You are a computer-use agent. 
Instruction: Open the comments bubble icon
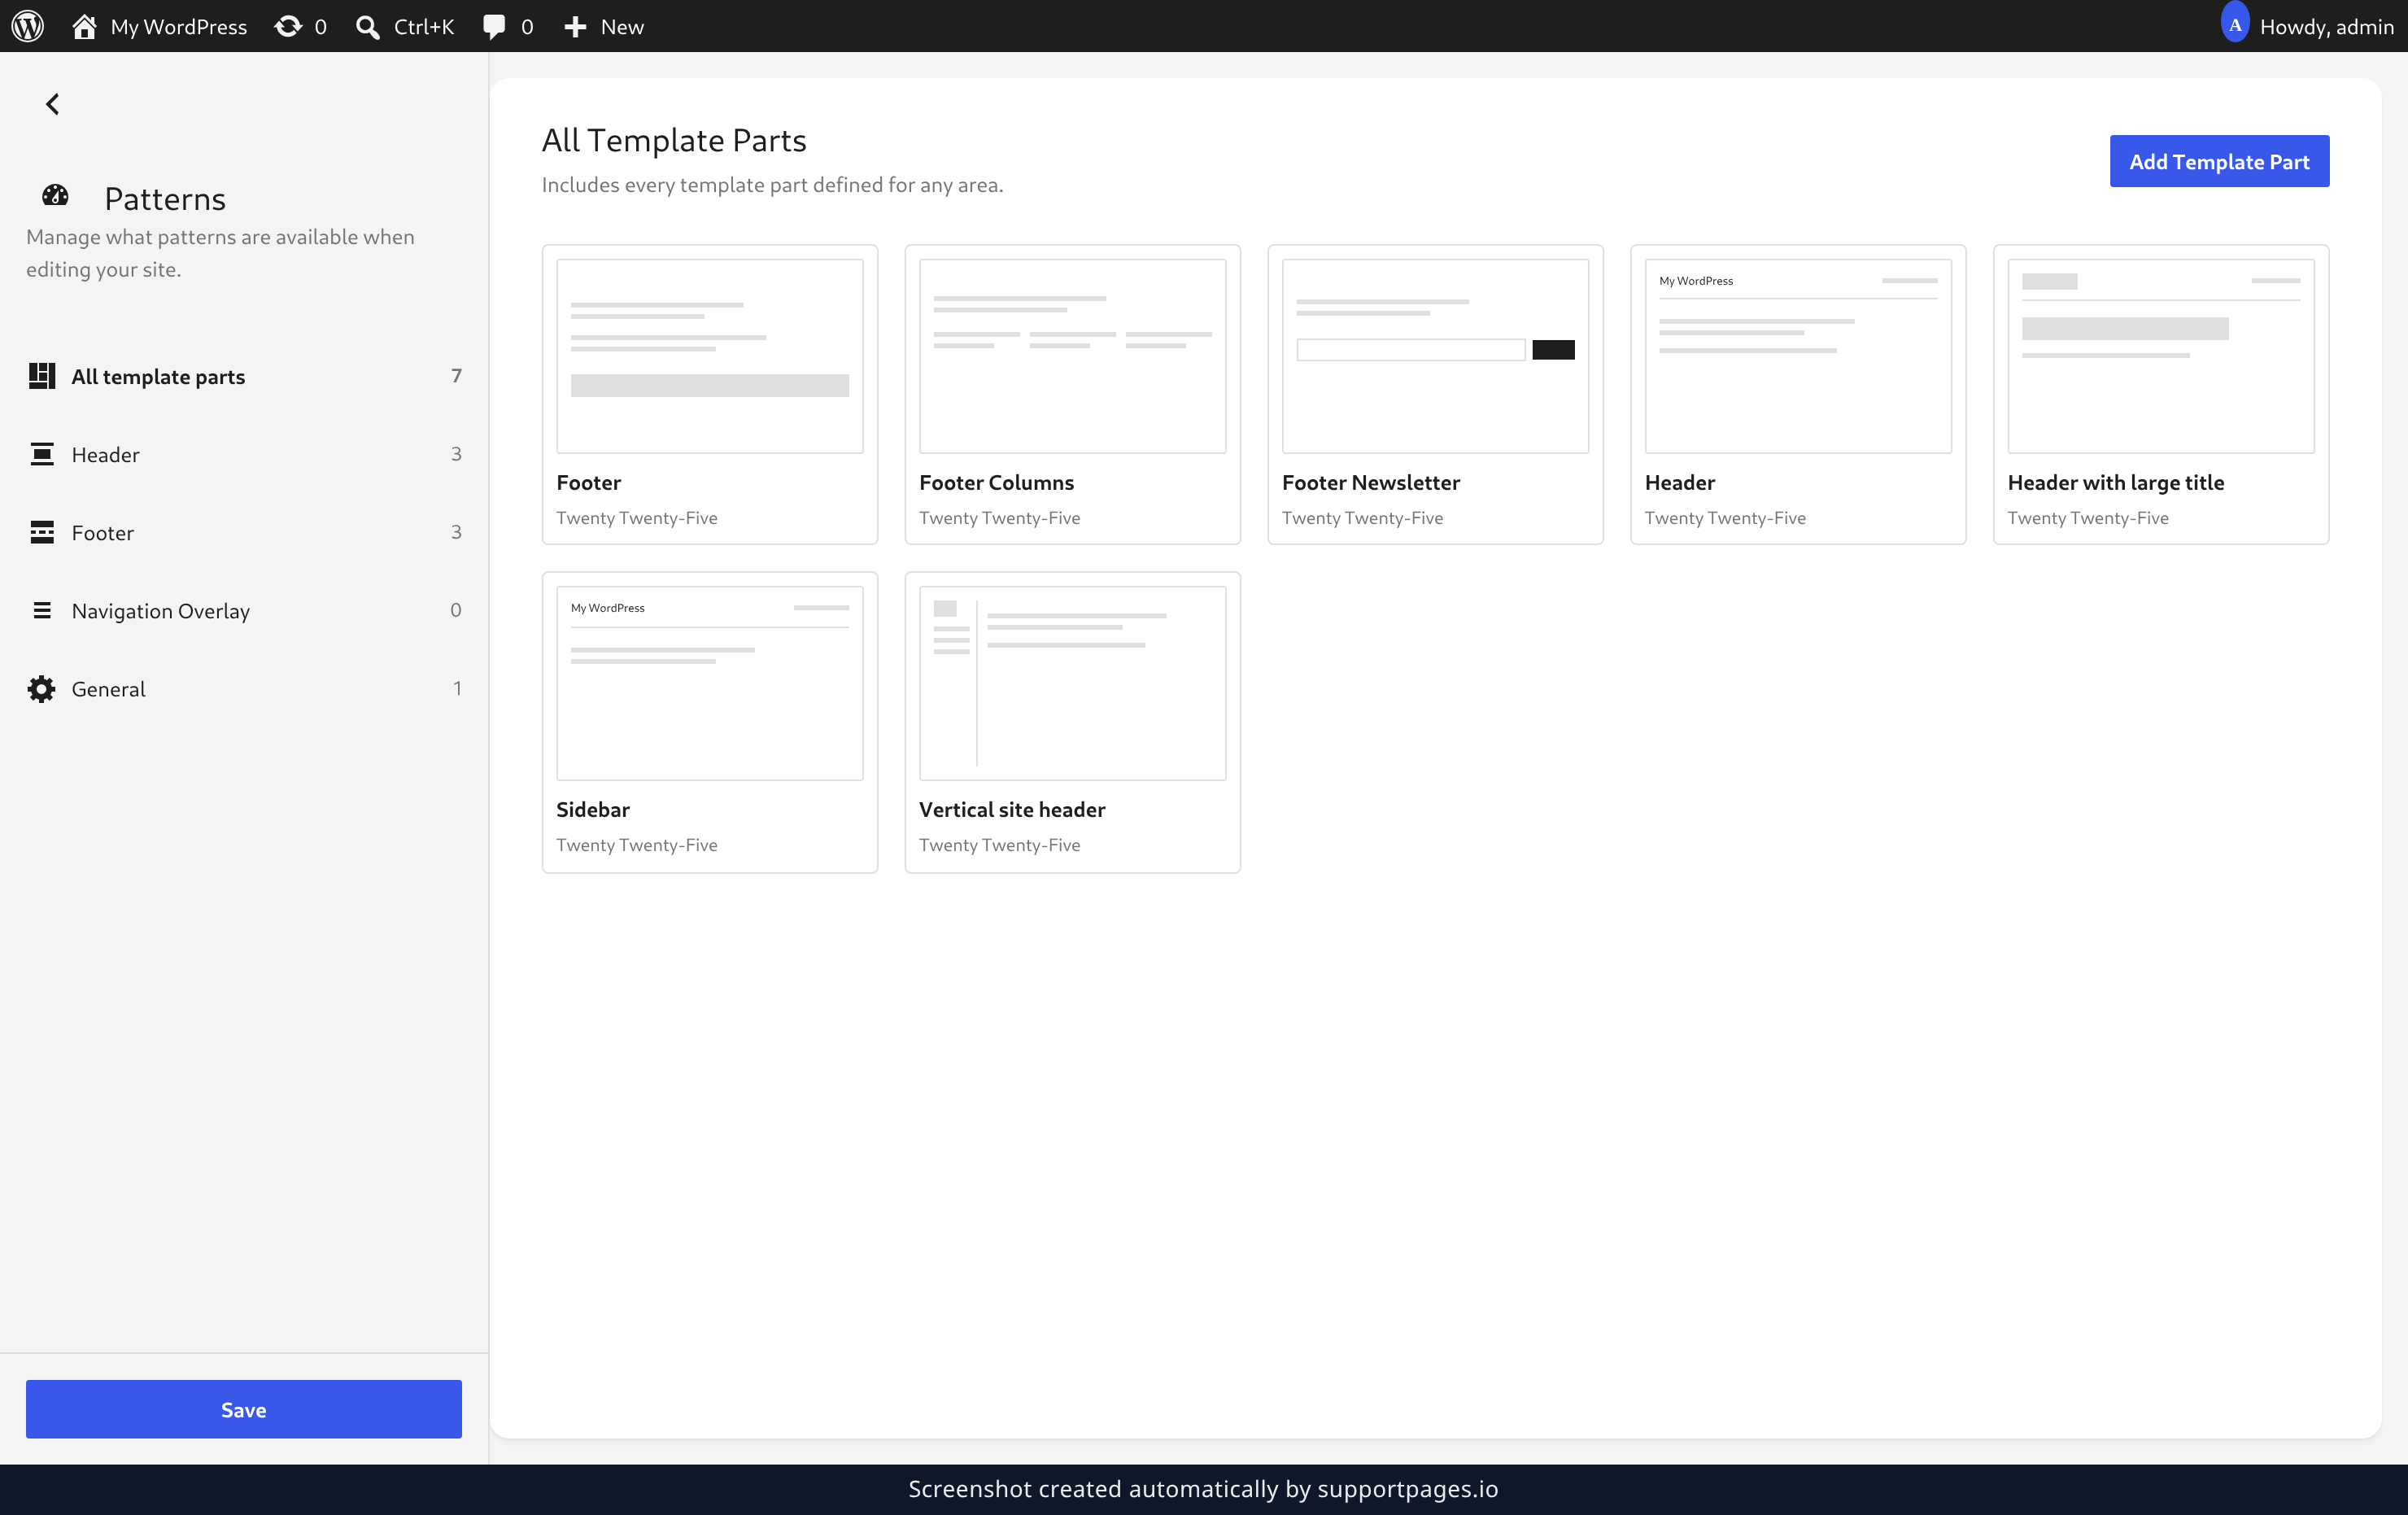pos(494,26)
